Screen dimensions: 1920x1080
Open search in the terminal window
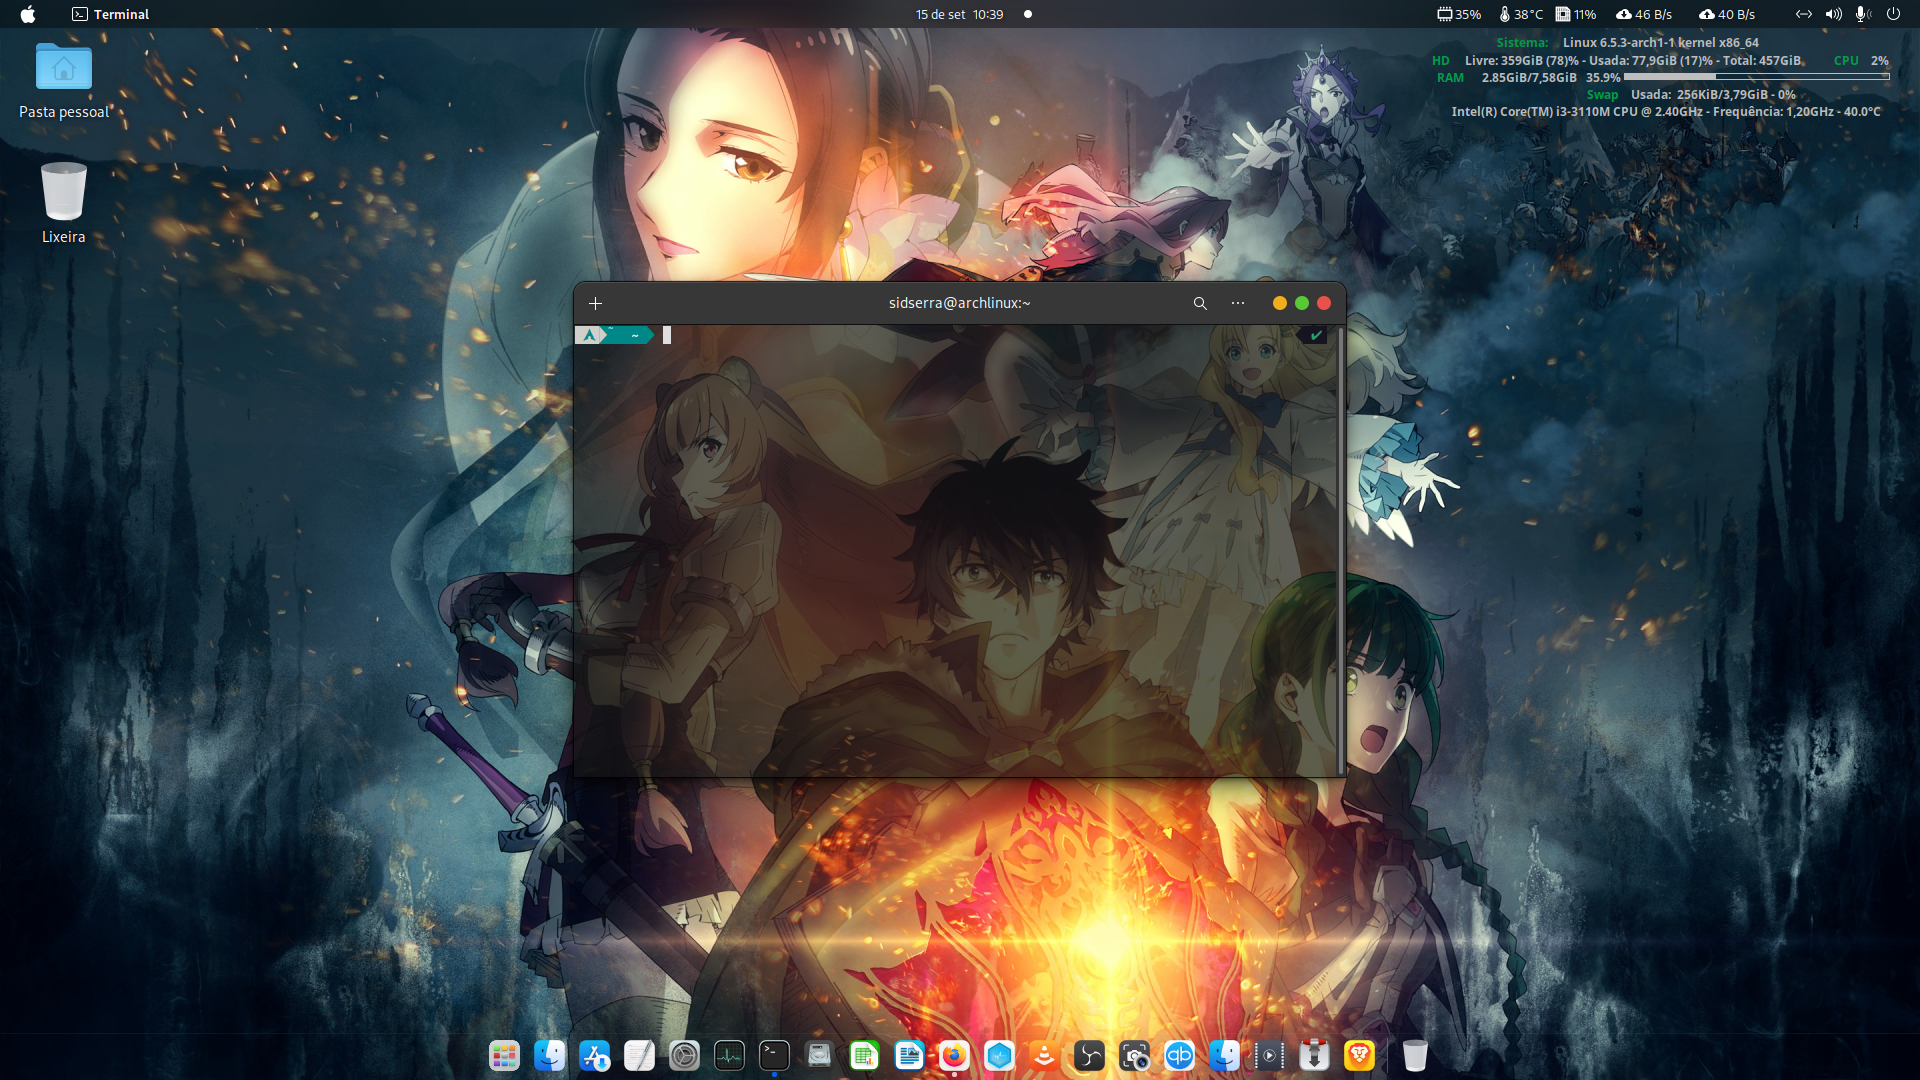pos(1200,303)
